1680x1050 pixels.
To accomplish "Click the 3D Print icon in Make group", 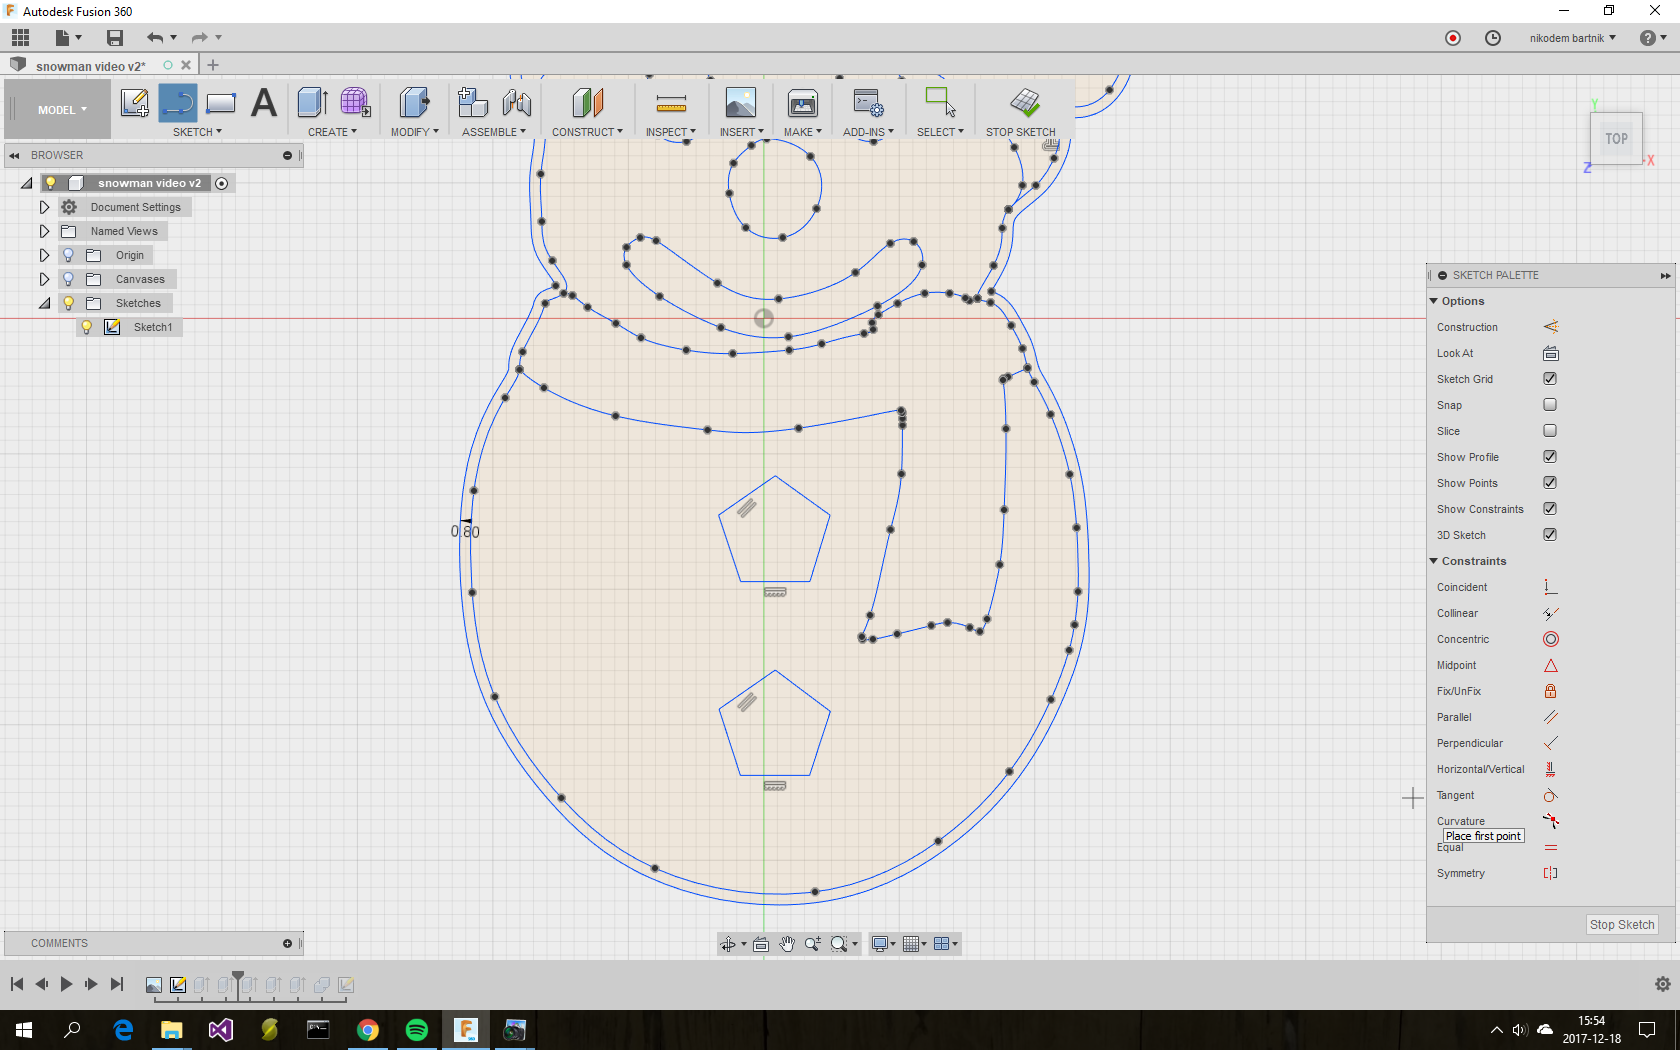I will click(803, 102).
